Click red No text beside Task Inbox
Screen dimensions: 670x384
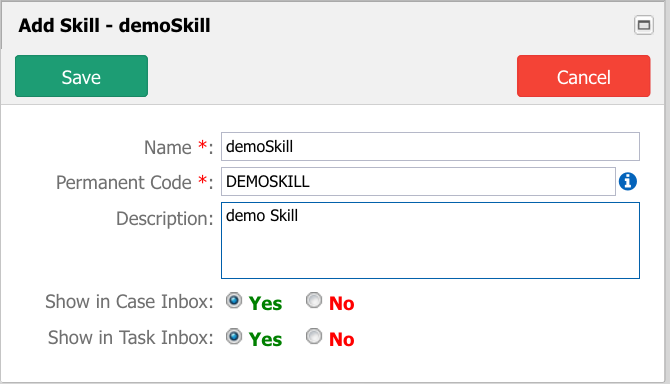[342, 340]
